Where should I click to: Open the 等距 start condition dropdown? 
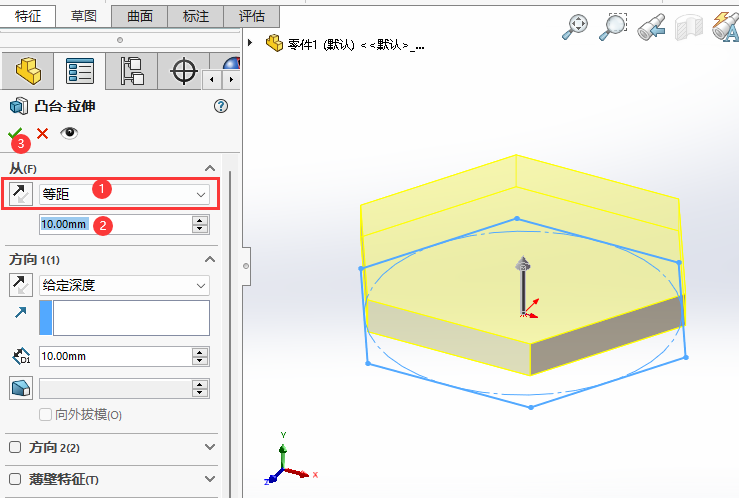pyautogui.click(x=124, y=194)
